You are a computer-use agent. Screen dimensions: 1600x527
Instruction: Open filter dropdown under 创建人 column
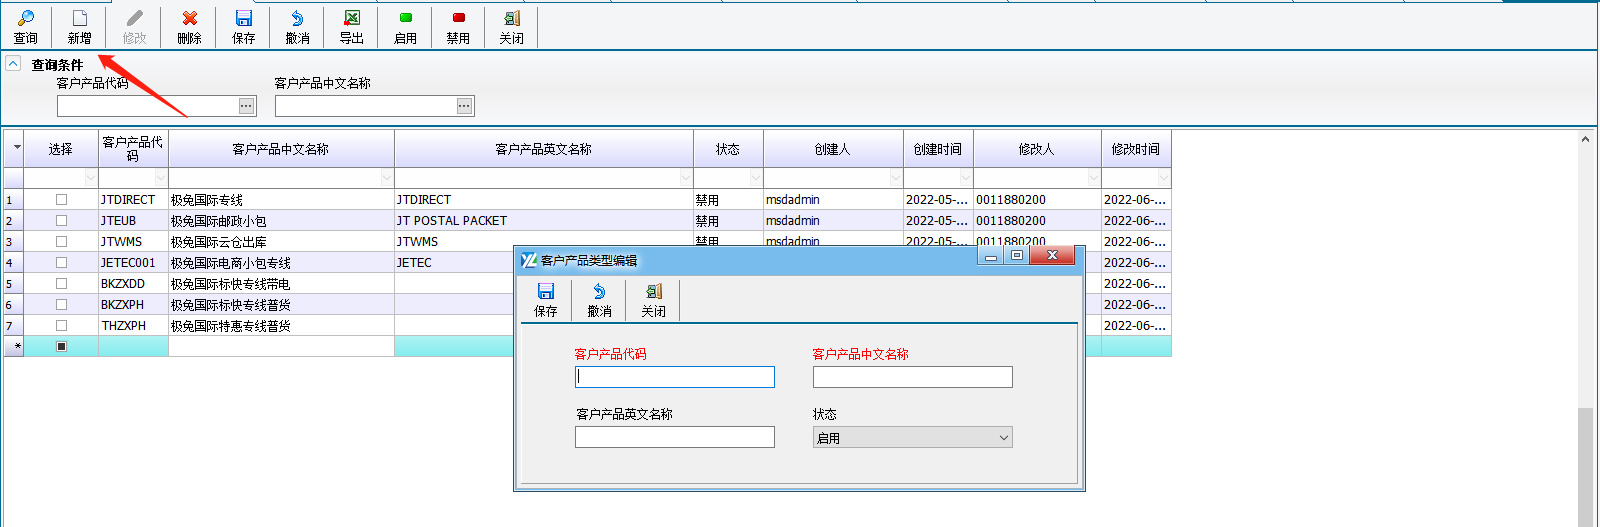(x=896, y=178)
